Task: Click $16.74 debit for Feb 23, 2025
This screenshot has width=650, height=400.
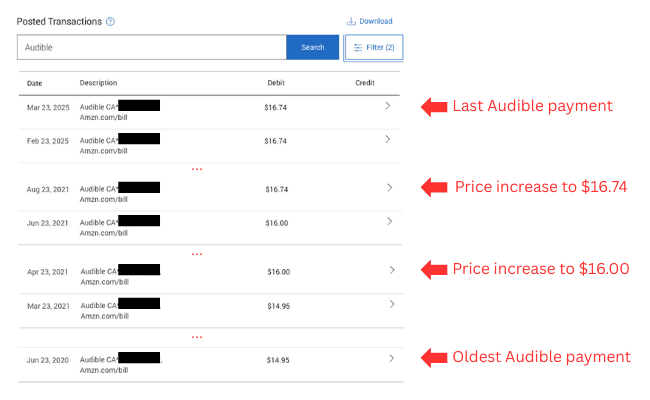Action: point(276,141)
